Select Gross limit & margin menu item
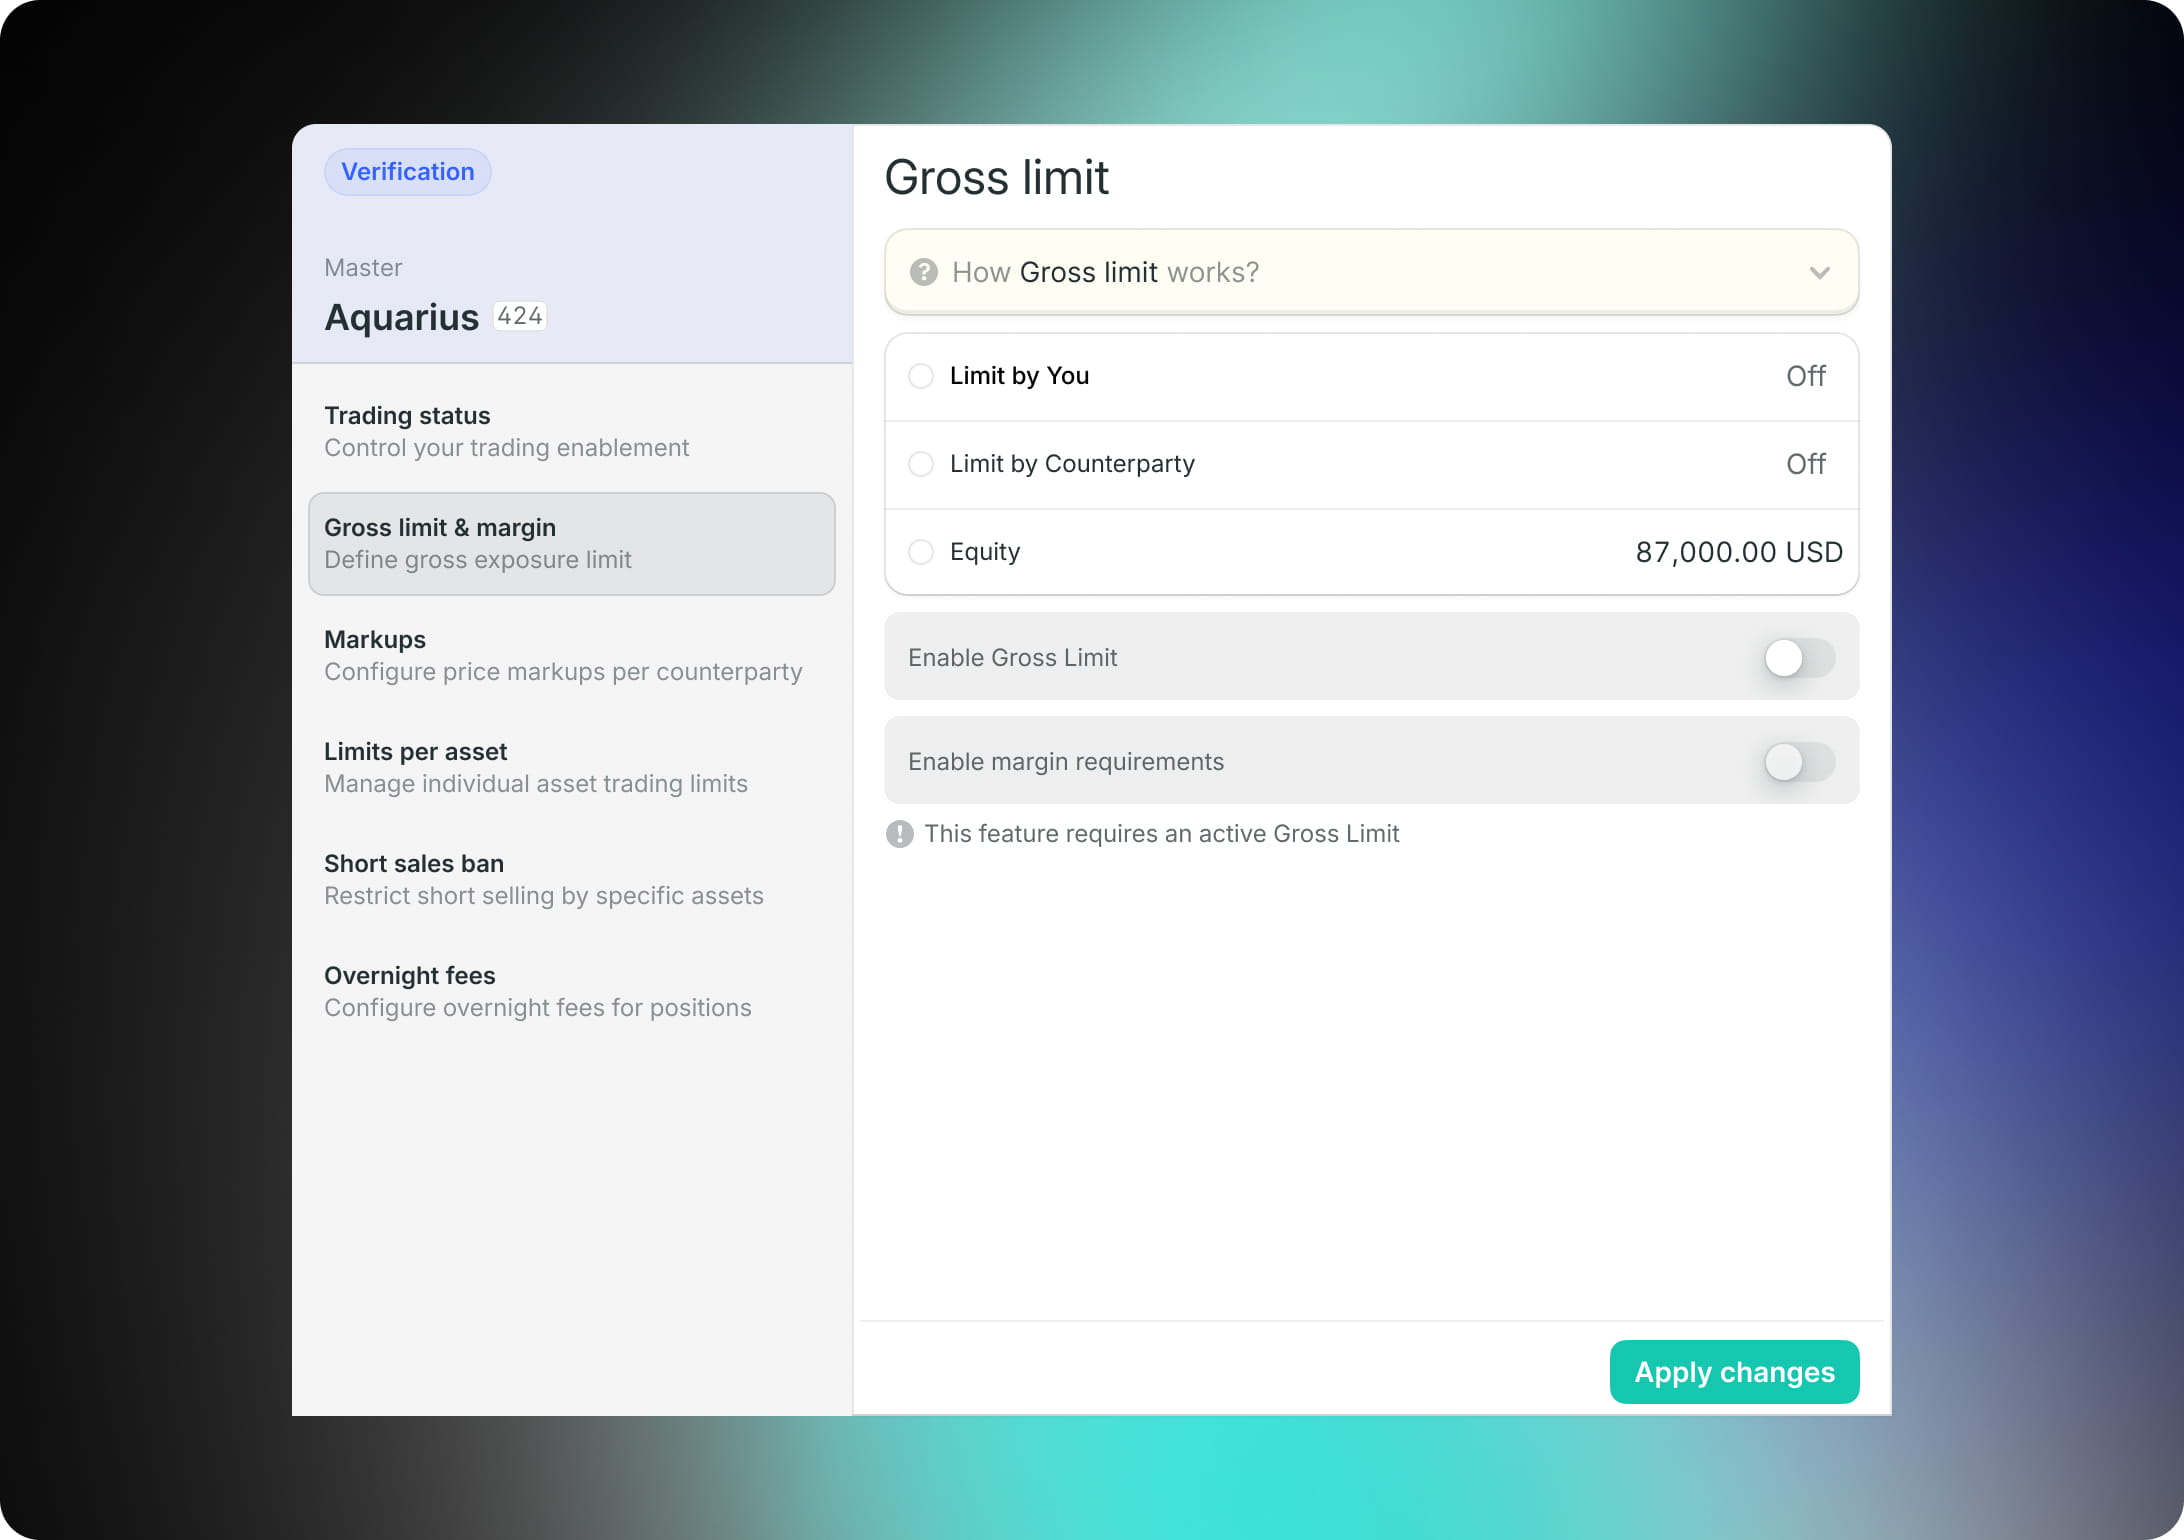This screenshot has width=2184, height=1540. click(571, 544)
